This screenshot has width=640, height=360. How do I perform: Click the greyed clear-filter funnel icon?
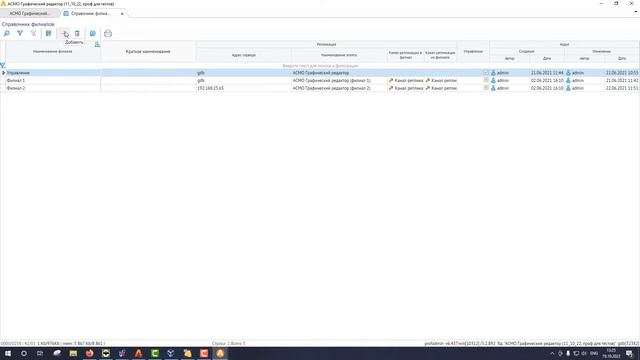point(33,33)
